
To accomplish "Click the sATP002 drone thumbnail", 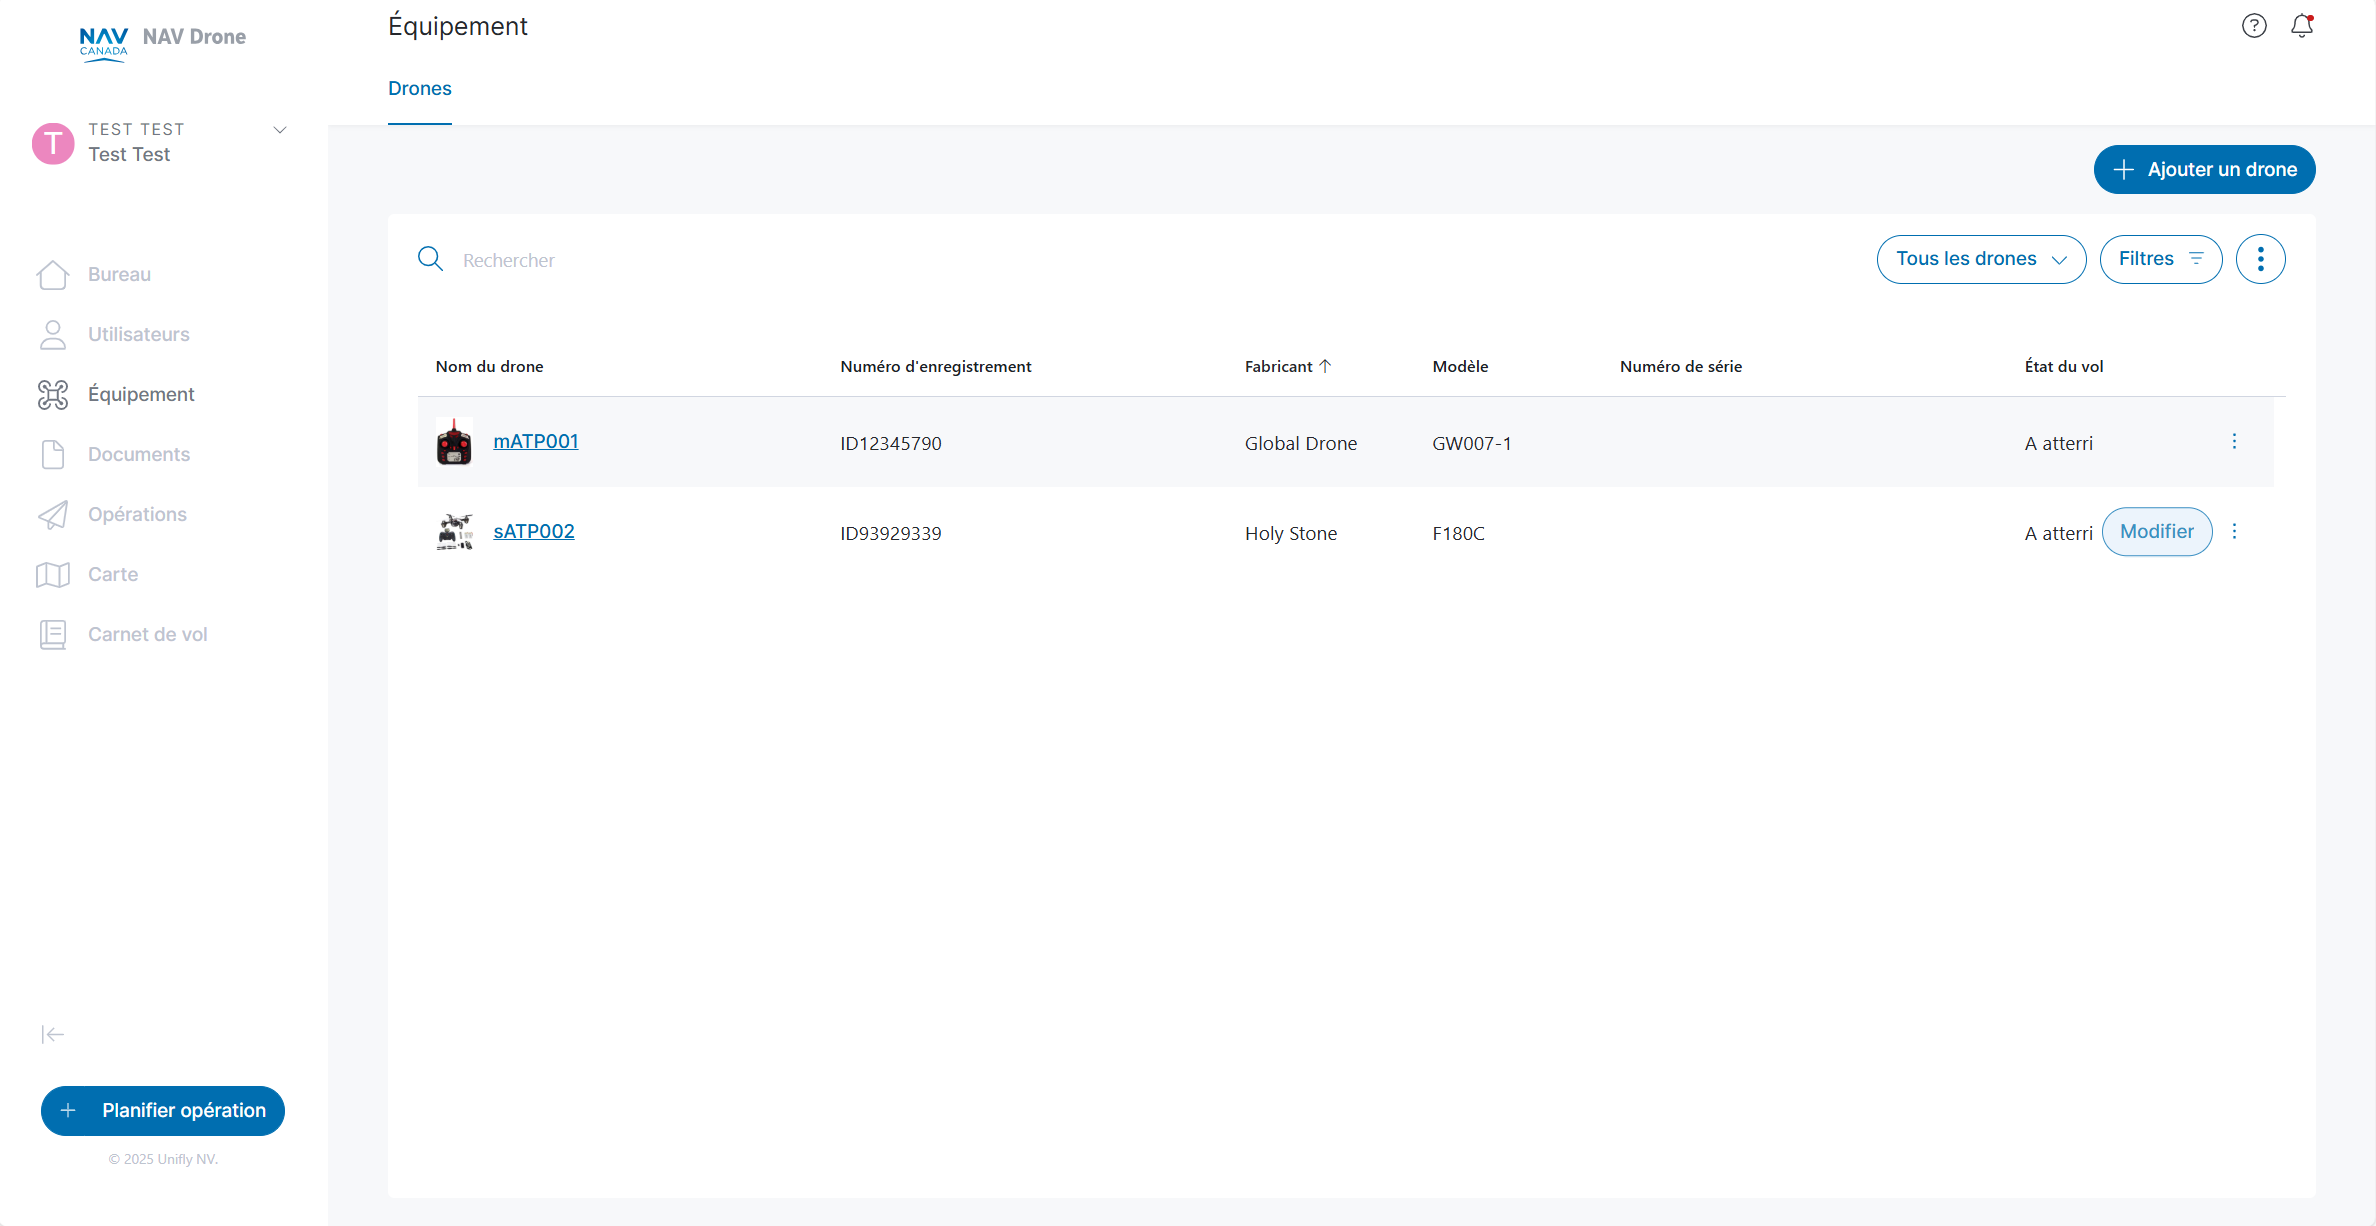I will 455,531.
